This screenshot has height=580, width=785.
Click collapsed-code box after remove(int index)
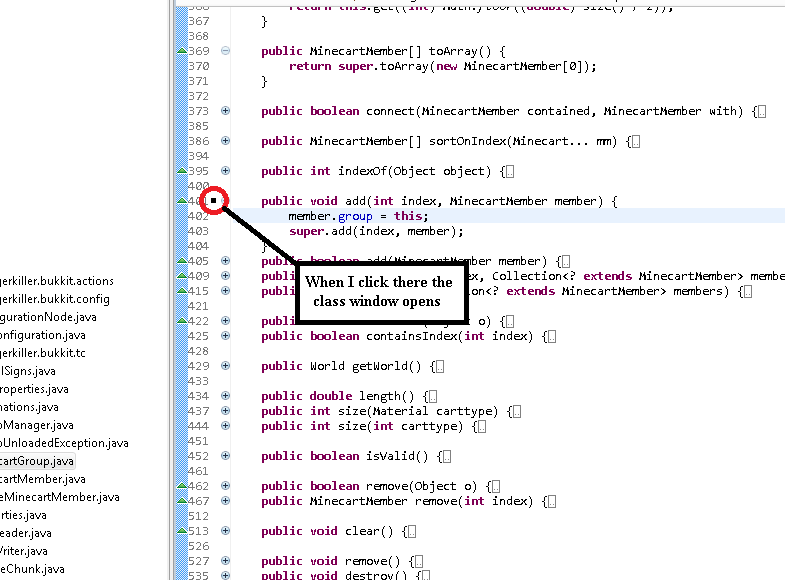click(551, 502)
